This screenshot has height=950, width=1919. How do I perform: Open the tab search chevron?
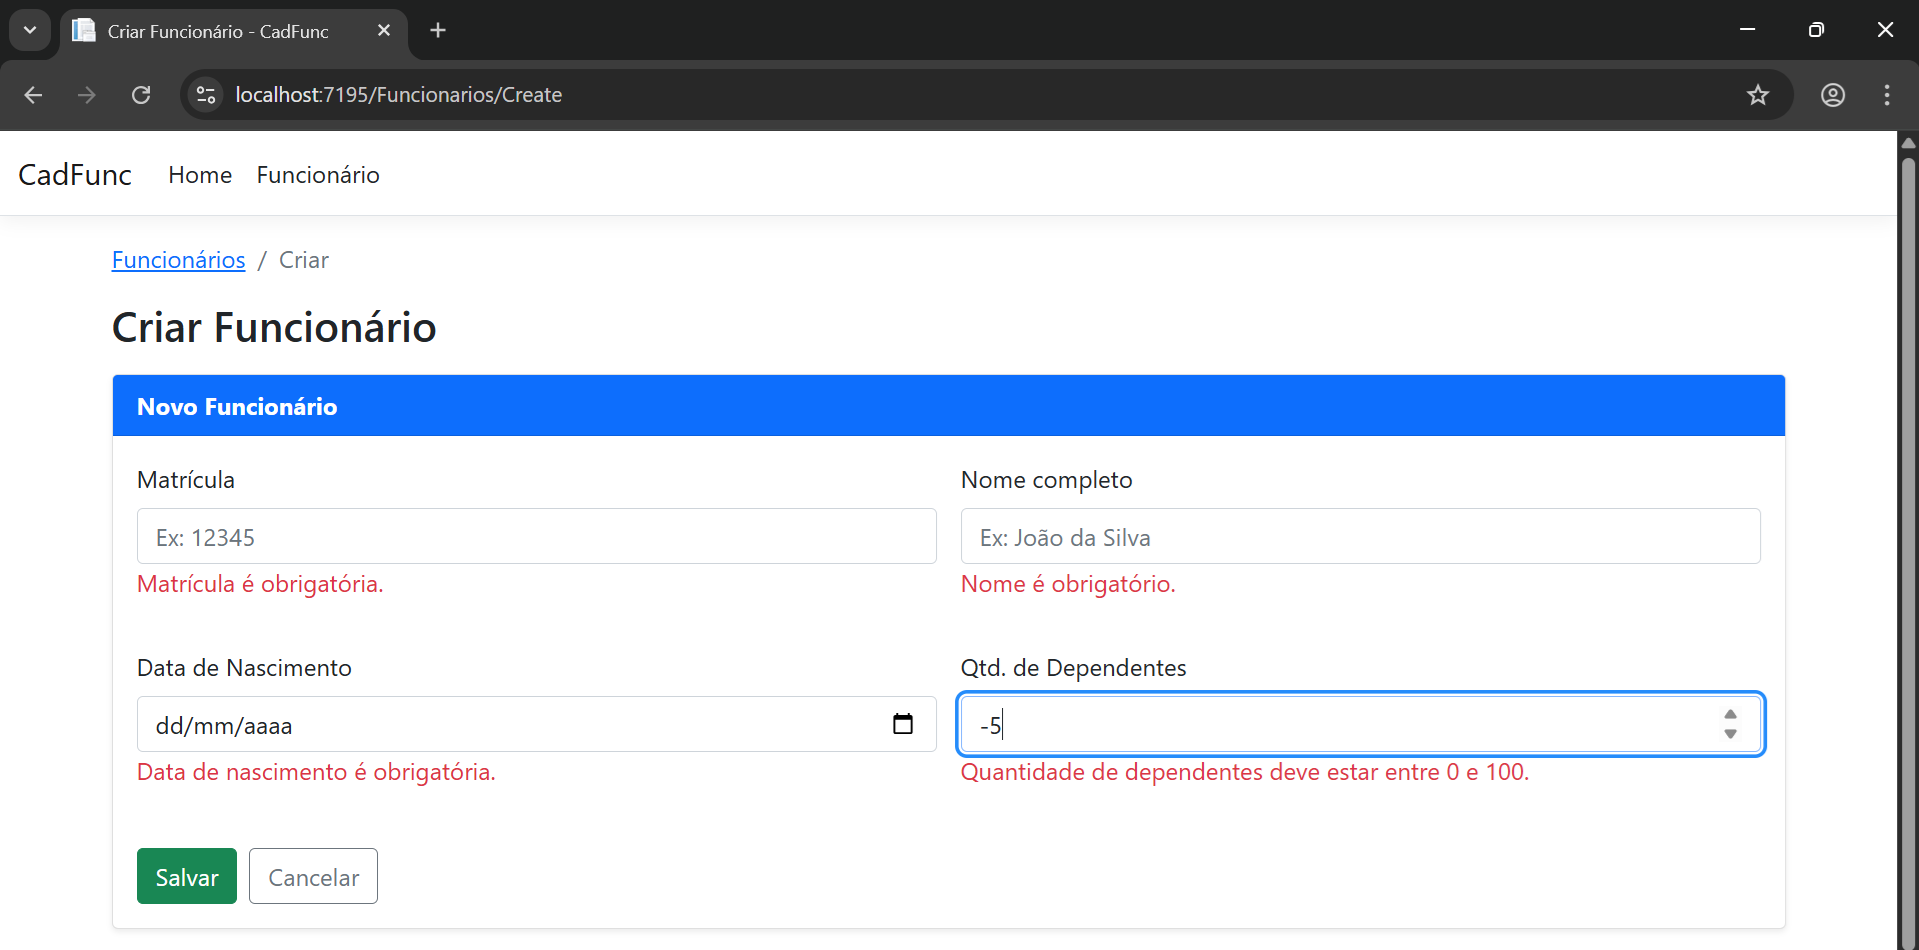(29, 30)
